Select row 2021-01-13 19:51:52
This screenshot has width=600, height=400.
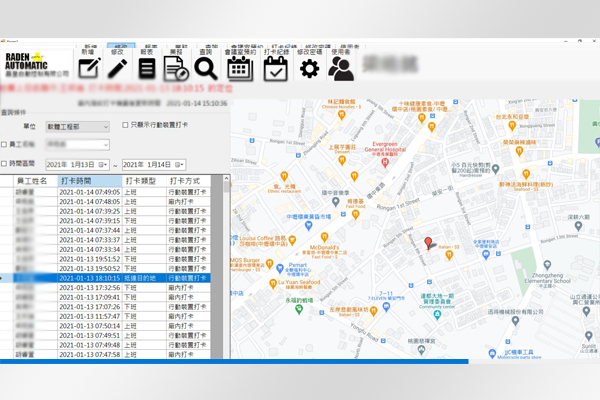point(105,259)
